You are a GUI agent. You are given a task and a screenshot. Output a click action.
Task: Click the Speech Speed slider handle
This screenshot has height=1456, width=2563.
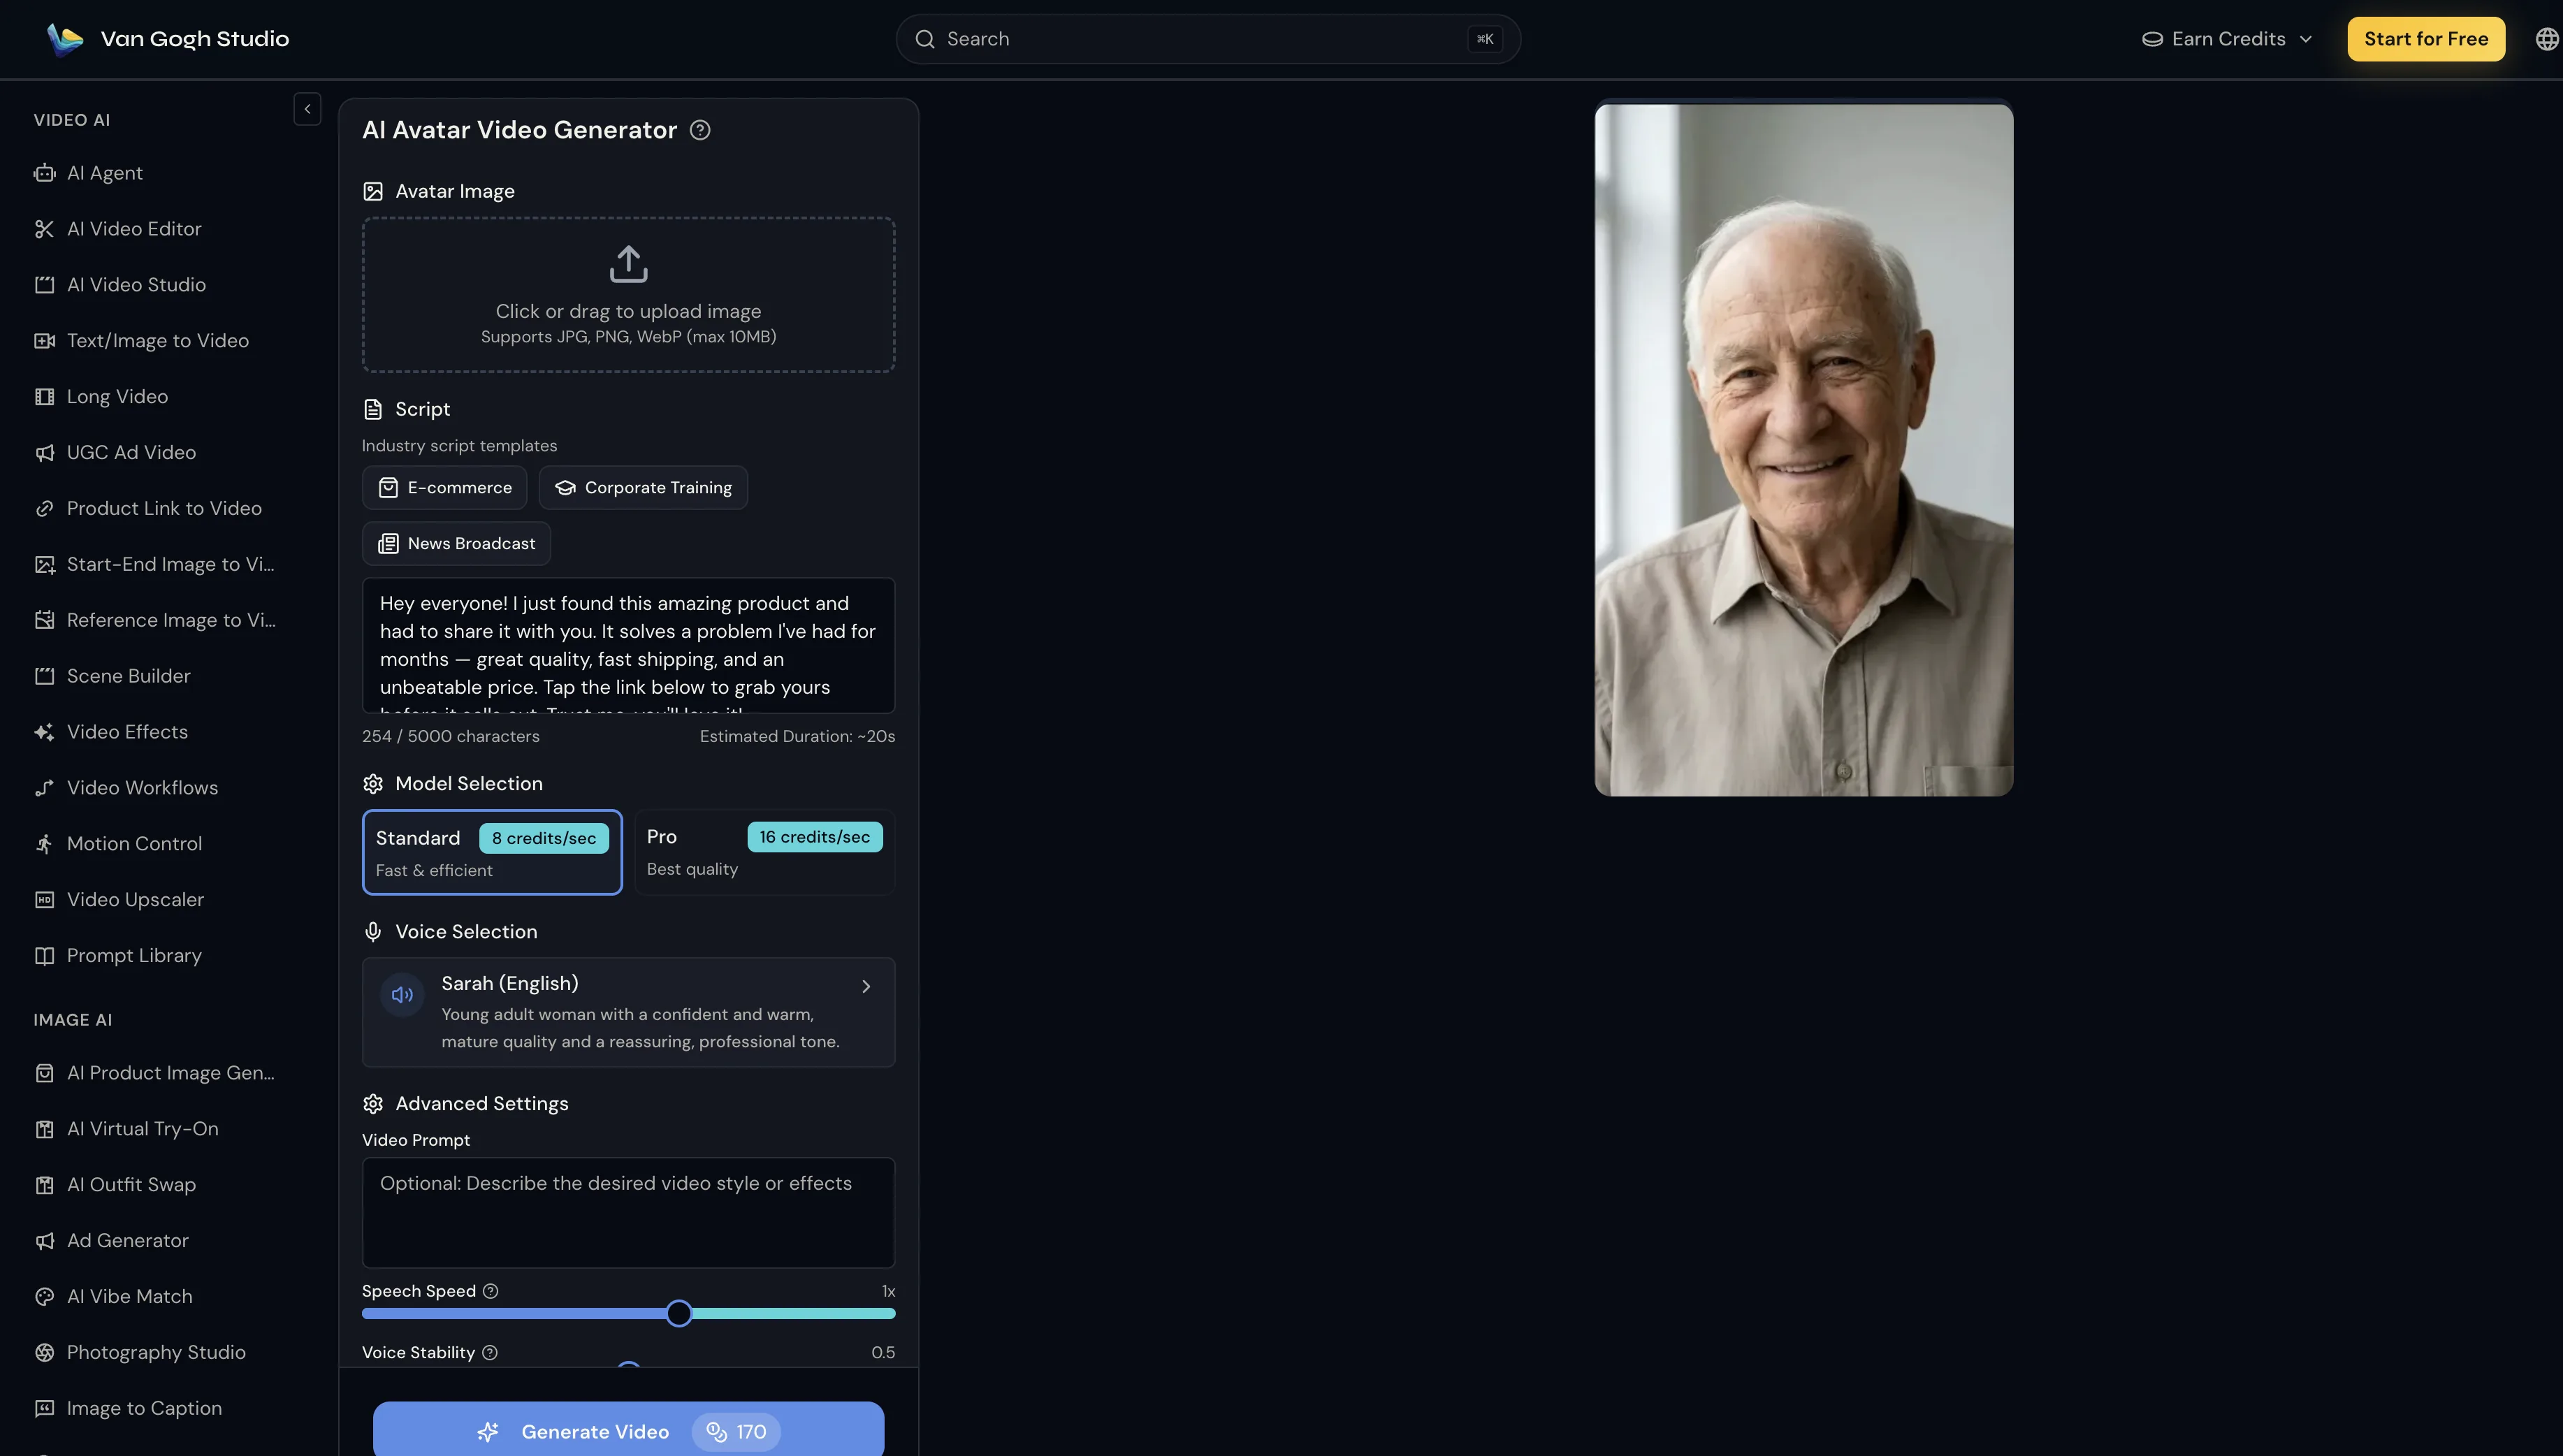pos(679,1314)
